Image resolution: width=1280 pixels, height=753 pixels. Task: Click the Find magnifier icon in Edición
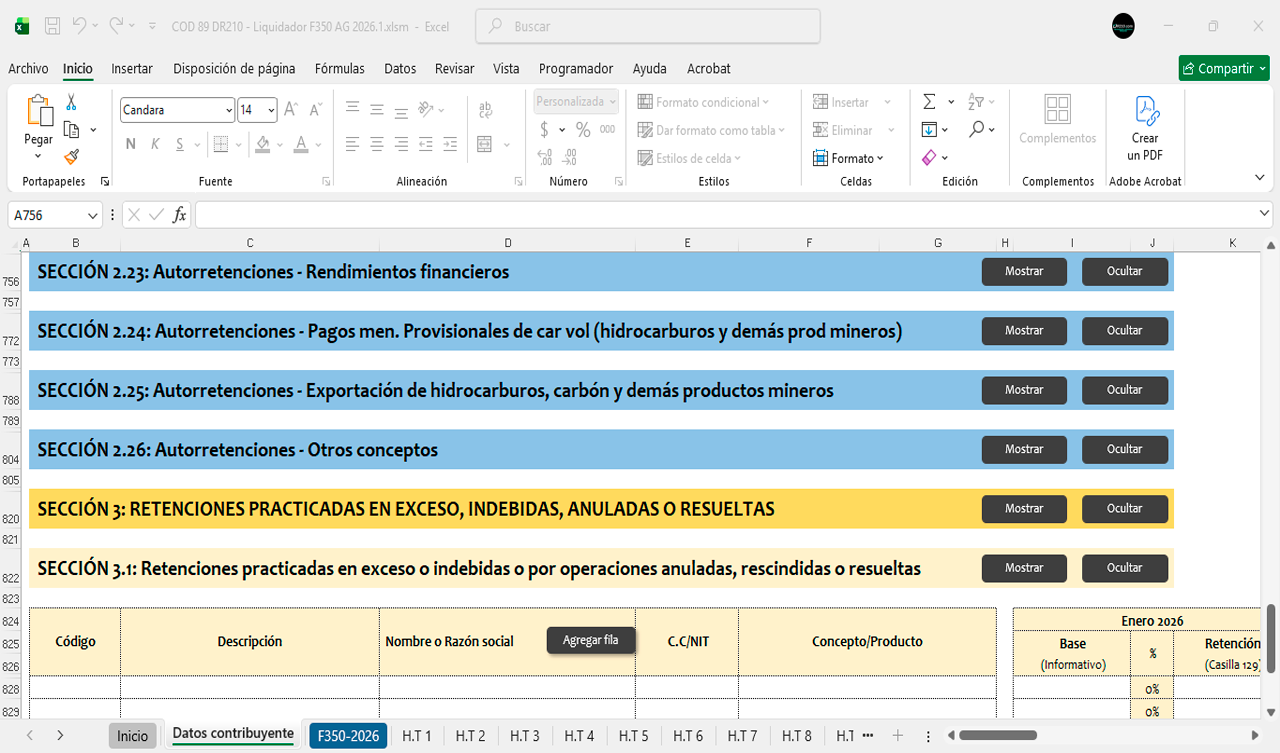coord(976,130)
